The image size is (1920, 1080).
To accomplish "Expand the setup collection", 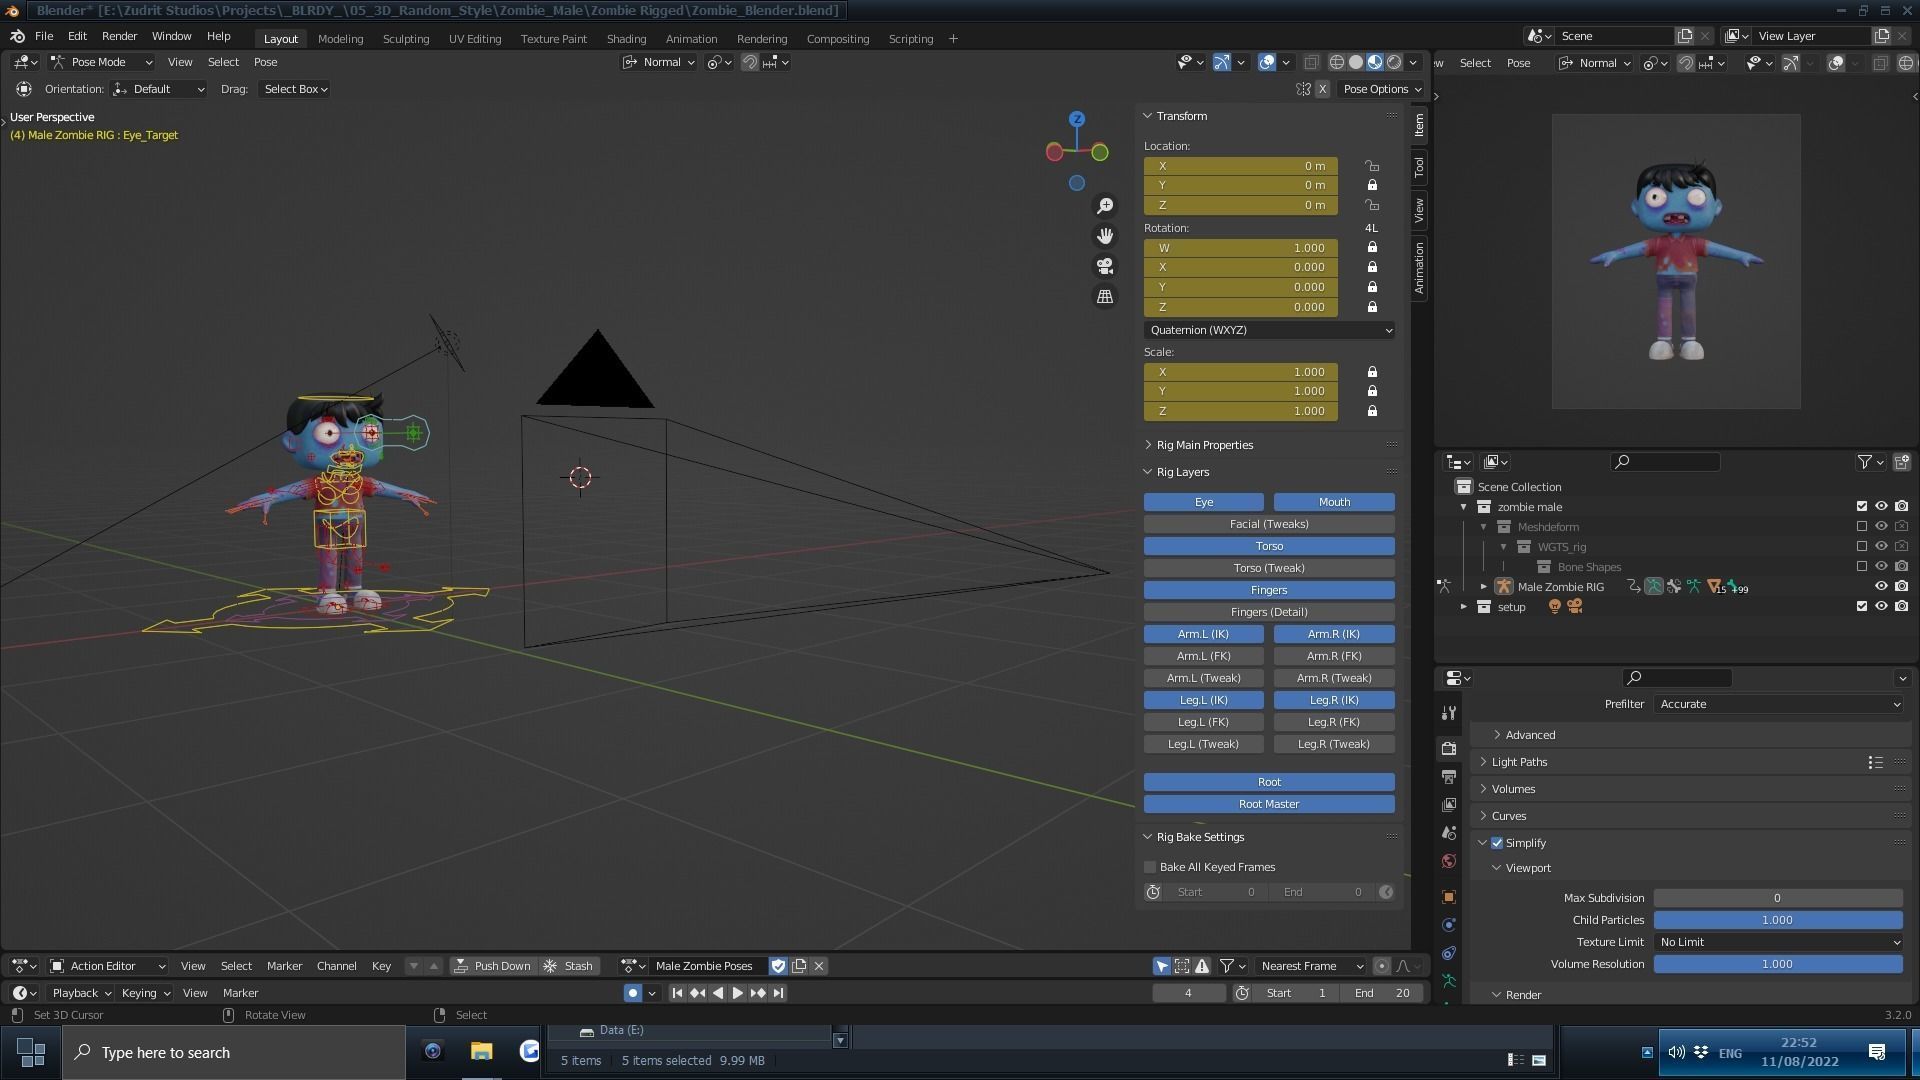I will tap(1464, 607).
